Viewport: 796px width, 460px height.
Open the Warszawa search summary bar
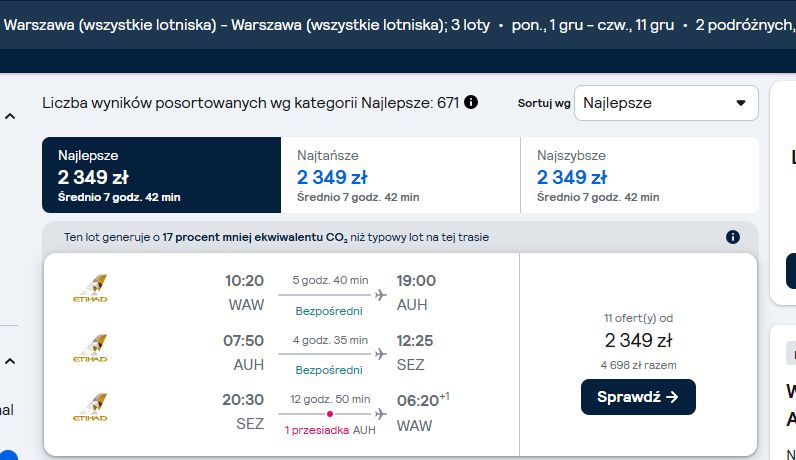click(398, 25)
